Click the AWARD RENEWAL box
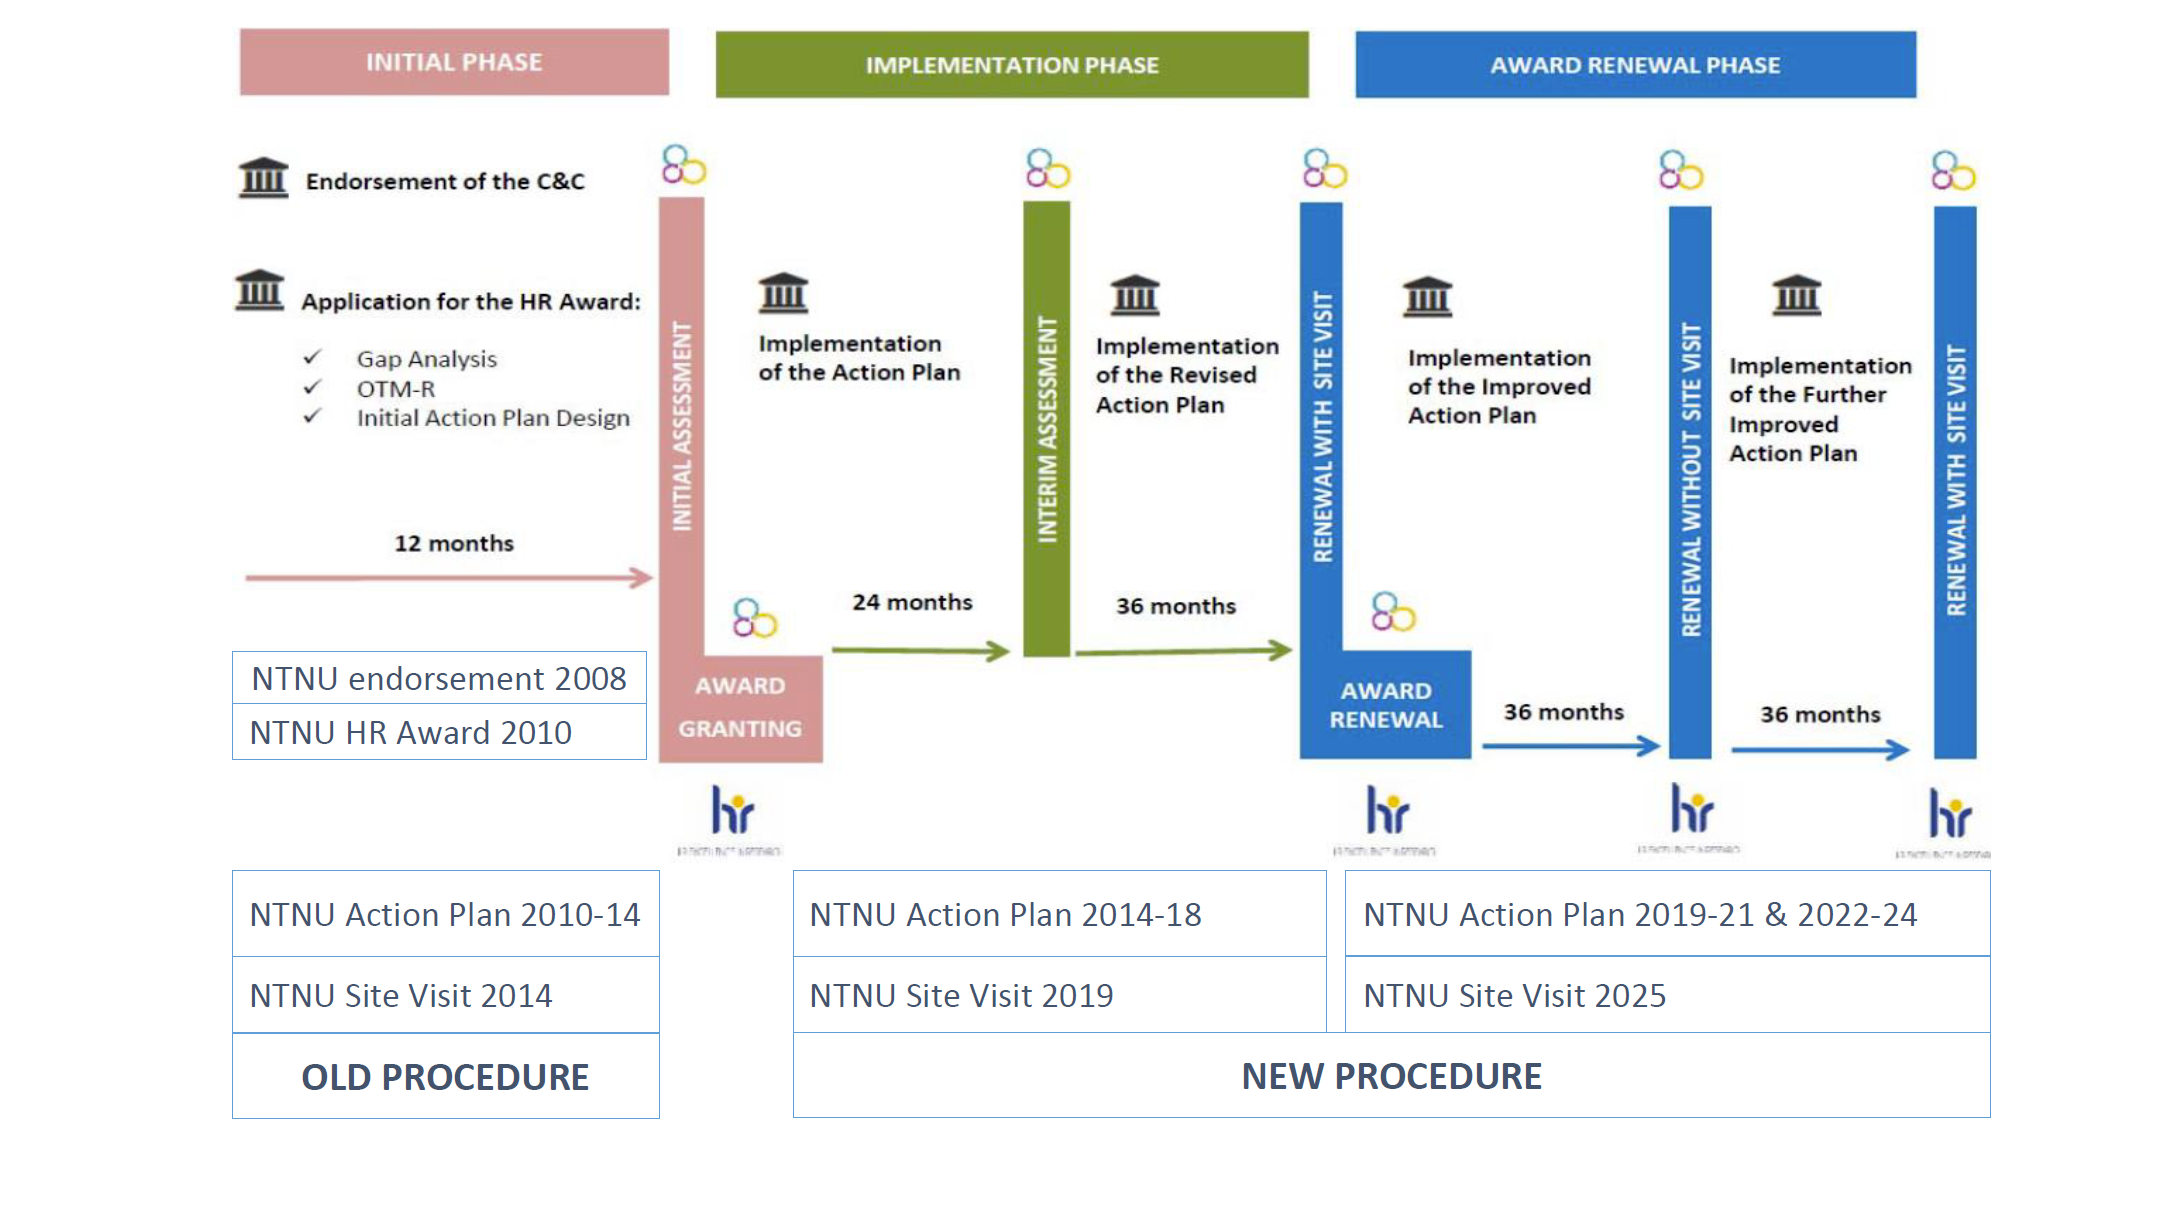Image resolution: width=2174 pixels, height=1224 pixels. [x=1385, y=705]
